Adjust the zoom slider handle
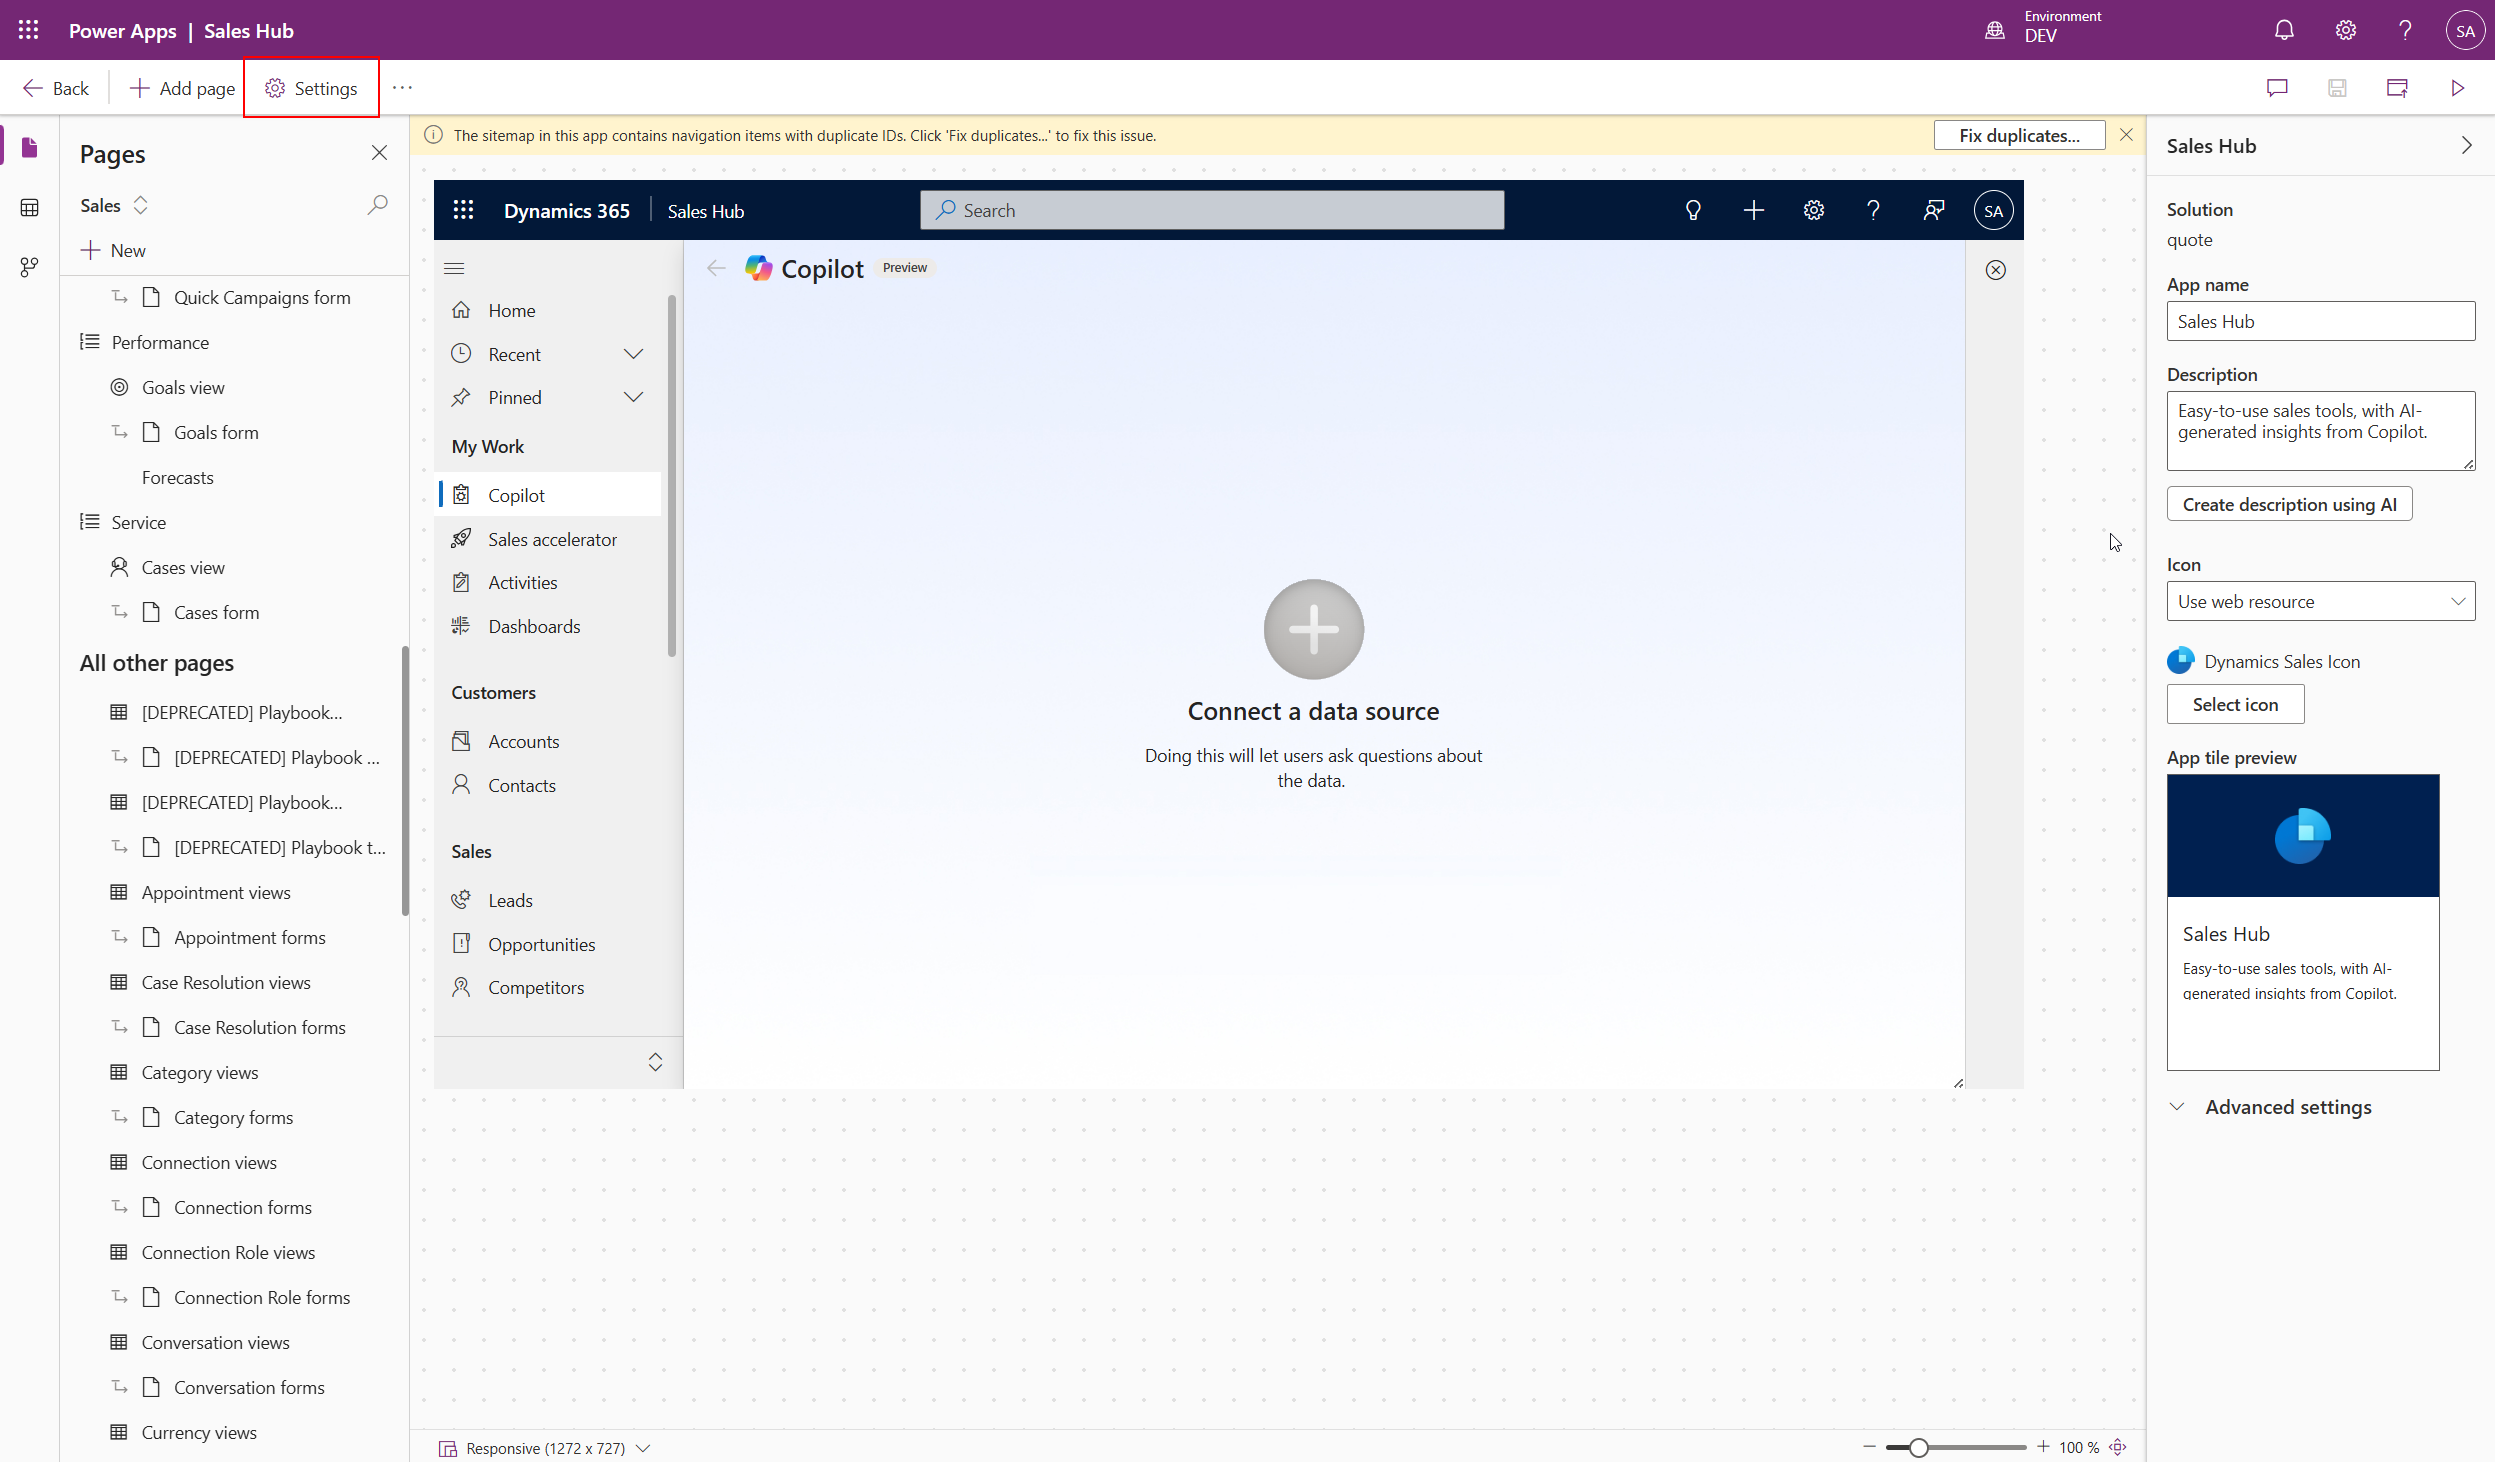Image resolution: width=2495 pixels, height=1462 pixels. click(x=1917, y=1447)
